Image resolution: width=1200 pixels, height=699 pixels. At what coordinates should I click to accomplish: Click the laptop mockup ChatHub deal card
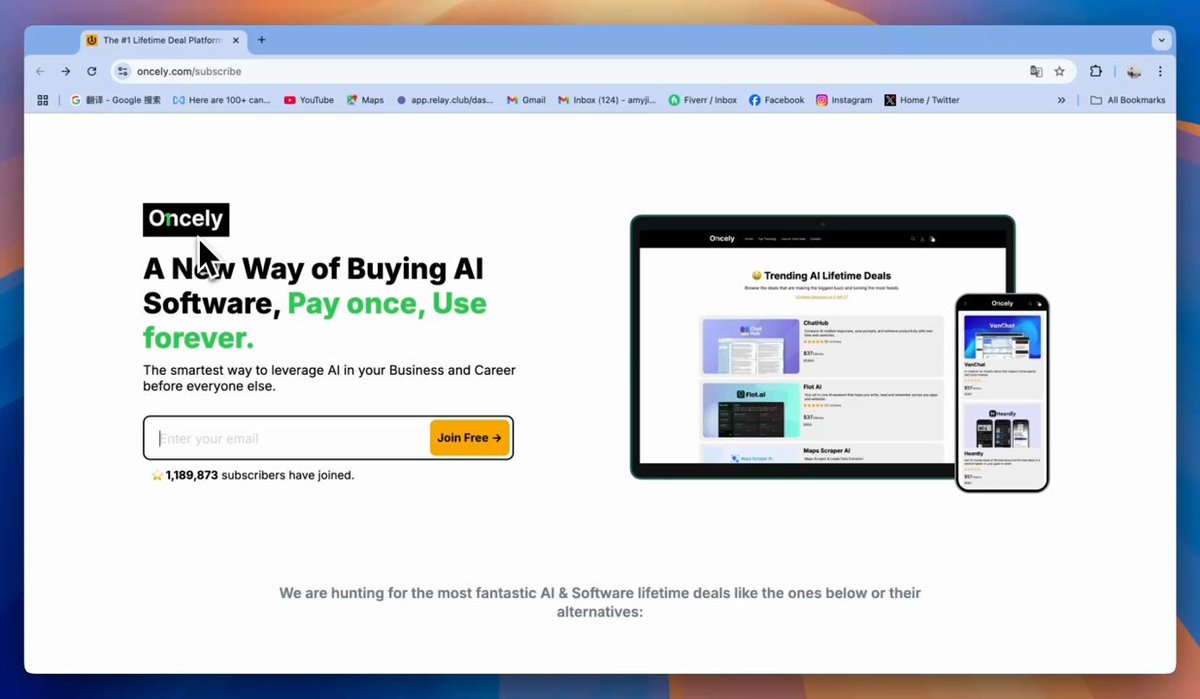[821, 346]
